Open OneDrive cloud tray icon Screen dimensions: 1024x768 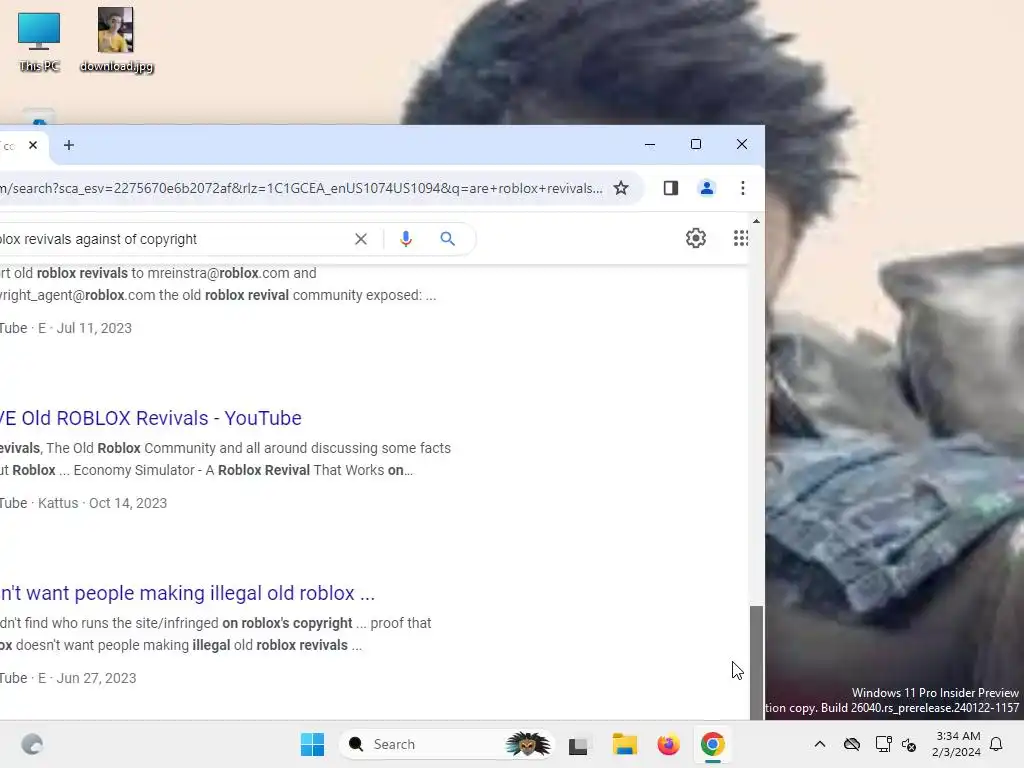pos(852,744)
